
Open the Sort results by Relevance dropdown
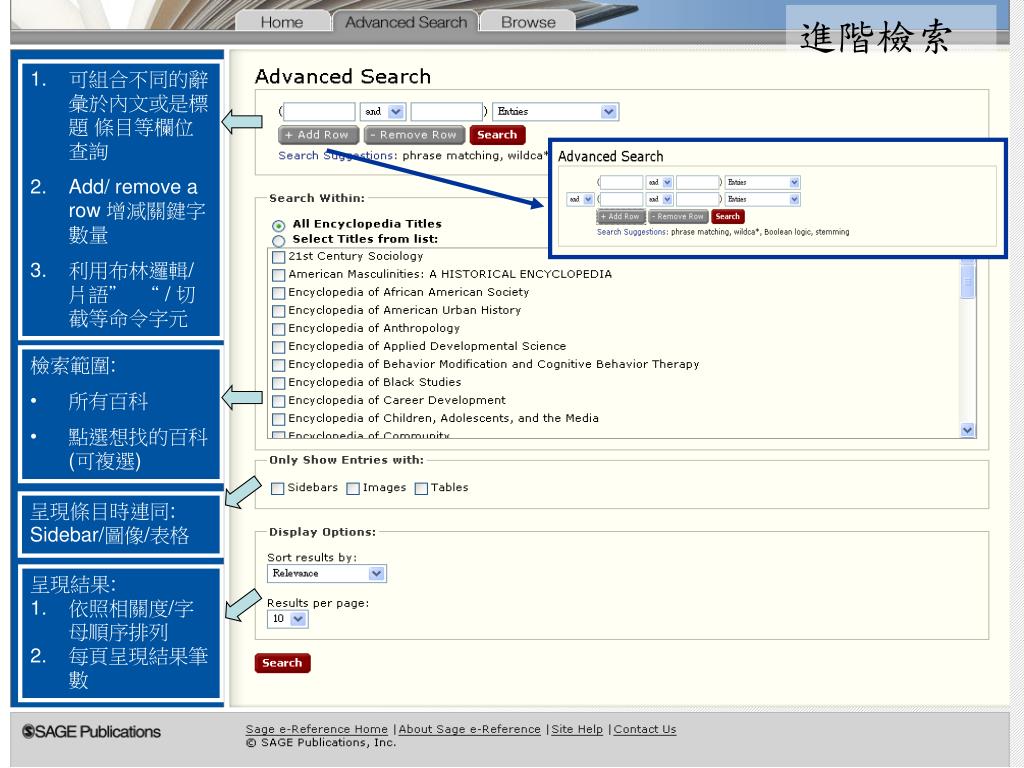point(327,573)
